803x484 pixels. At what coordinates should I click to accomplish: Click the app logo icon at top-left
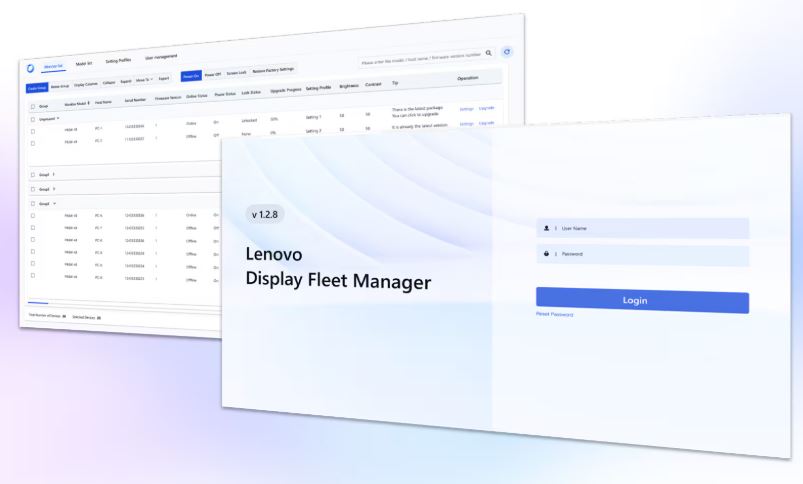pyautogui.click(x=31, y=68)
